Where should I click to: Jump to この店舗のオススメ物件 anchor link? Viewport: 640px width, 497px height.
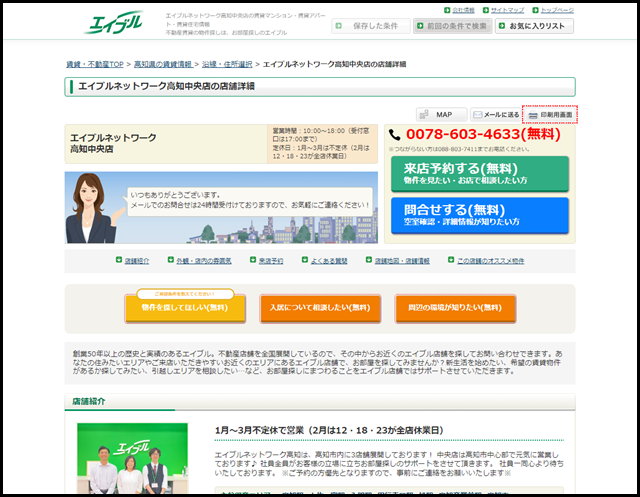(491, 261)
